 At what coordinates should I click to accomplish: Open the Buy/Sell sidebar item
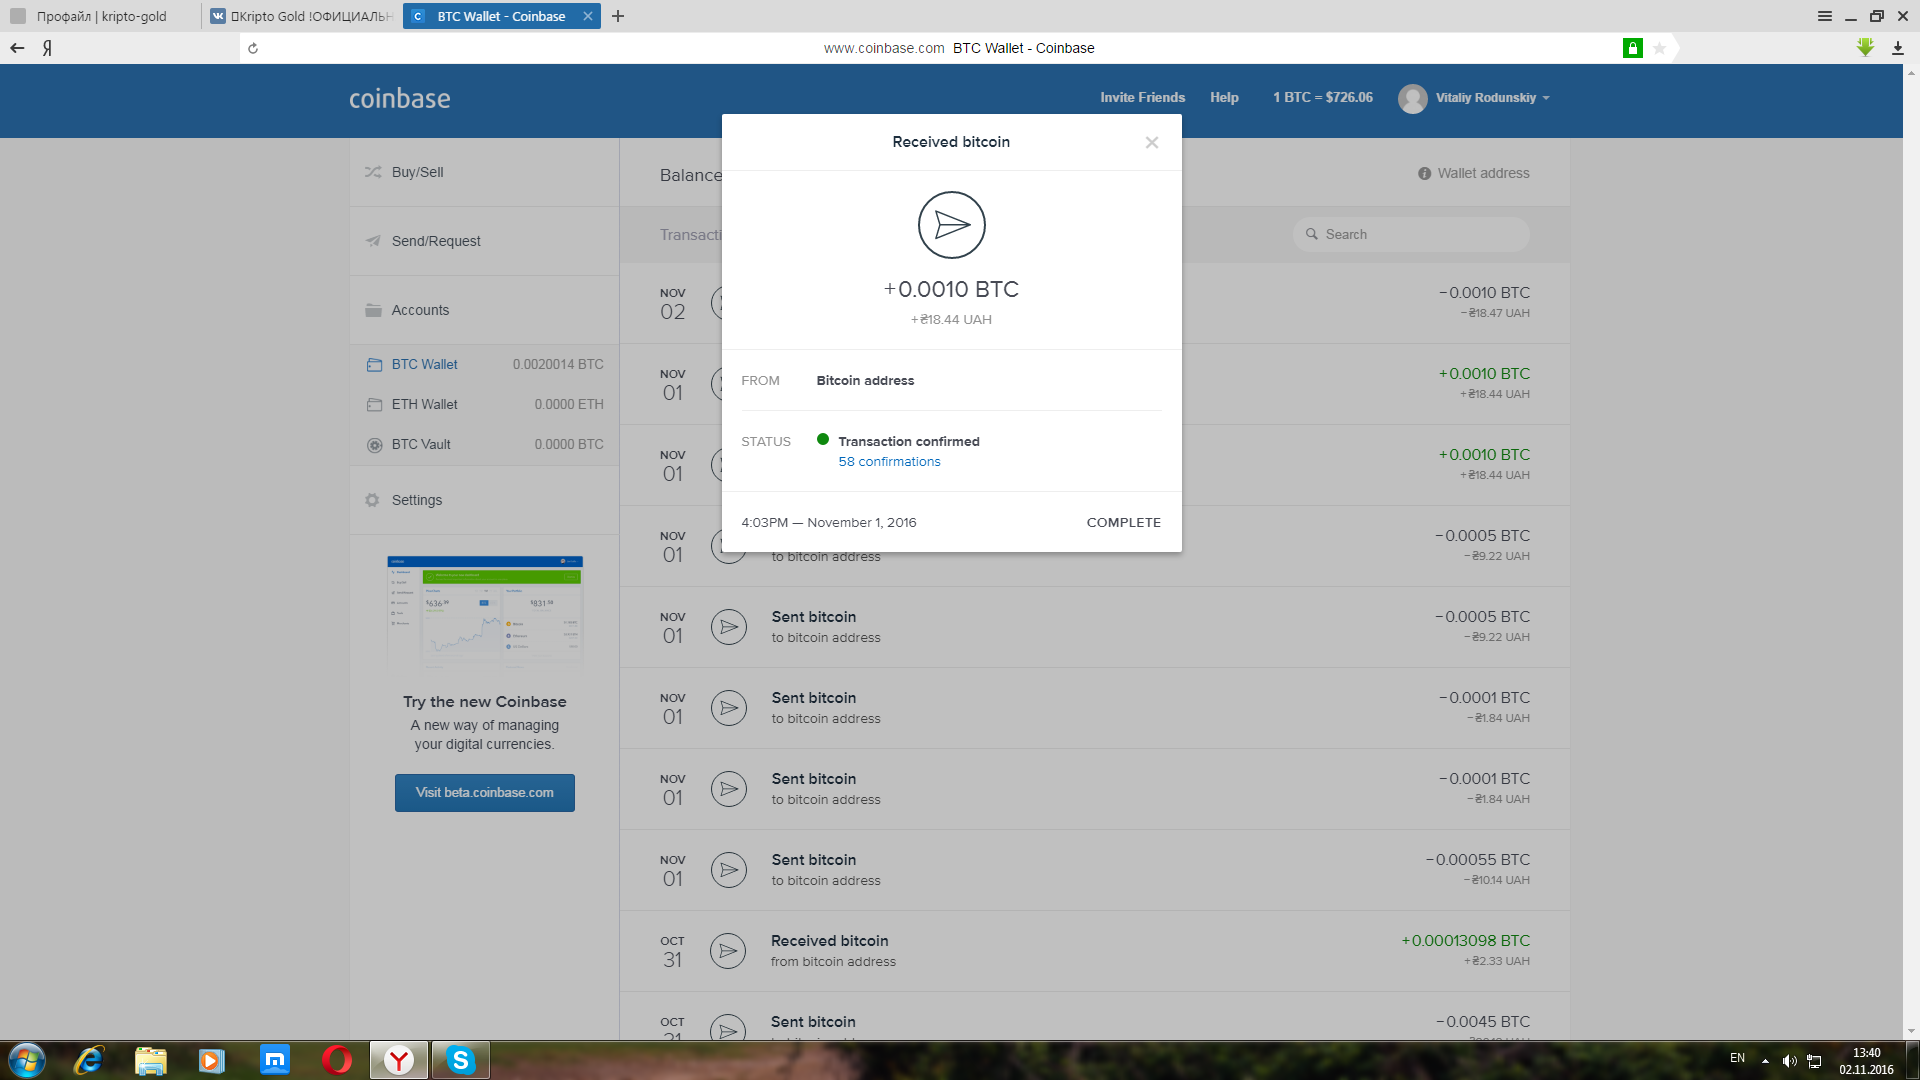417,172
